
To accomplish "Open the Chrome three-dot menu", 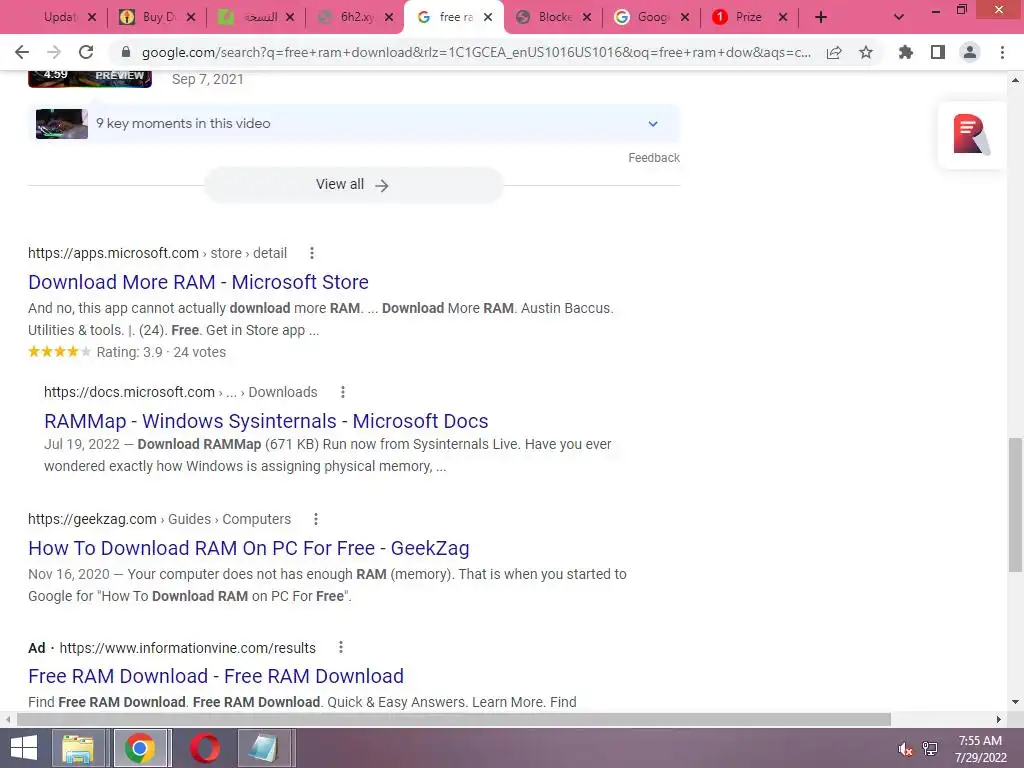I will pyautogui.click(x=1002, y=52).
